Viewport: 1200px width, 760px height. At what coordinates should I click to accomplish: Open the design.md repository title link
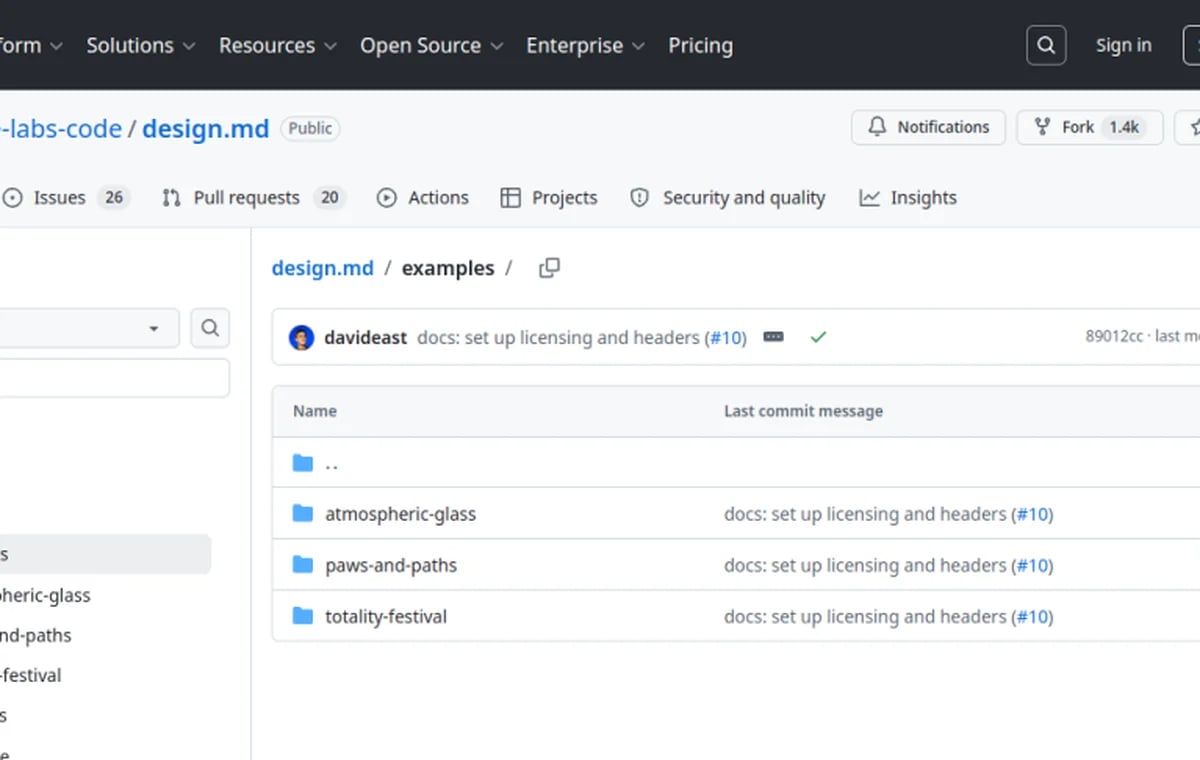click(x=206, y=128)
